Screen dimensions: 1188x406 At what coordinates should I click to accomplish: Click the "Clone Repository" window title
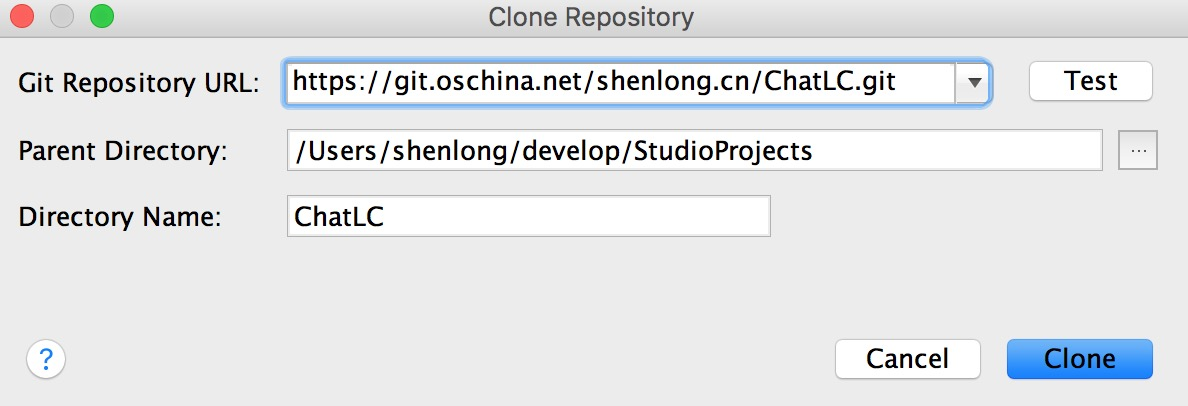tap(590, 17)
